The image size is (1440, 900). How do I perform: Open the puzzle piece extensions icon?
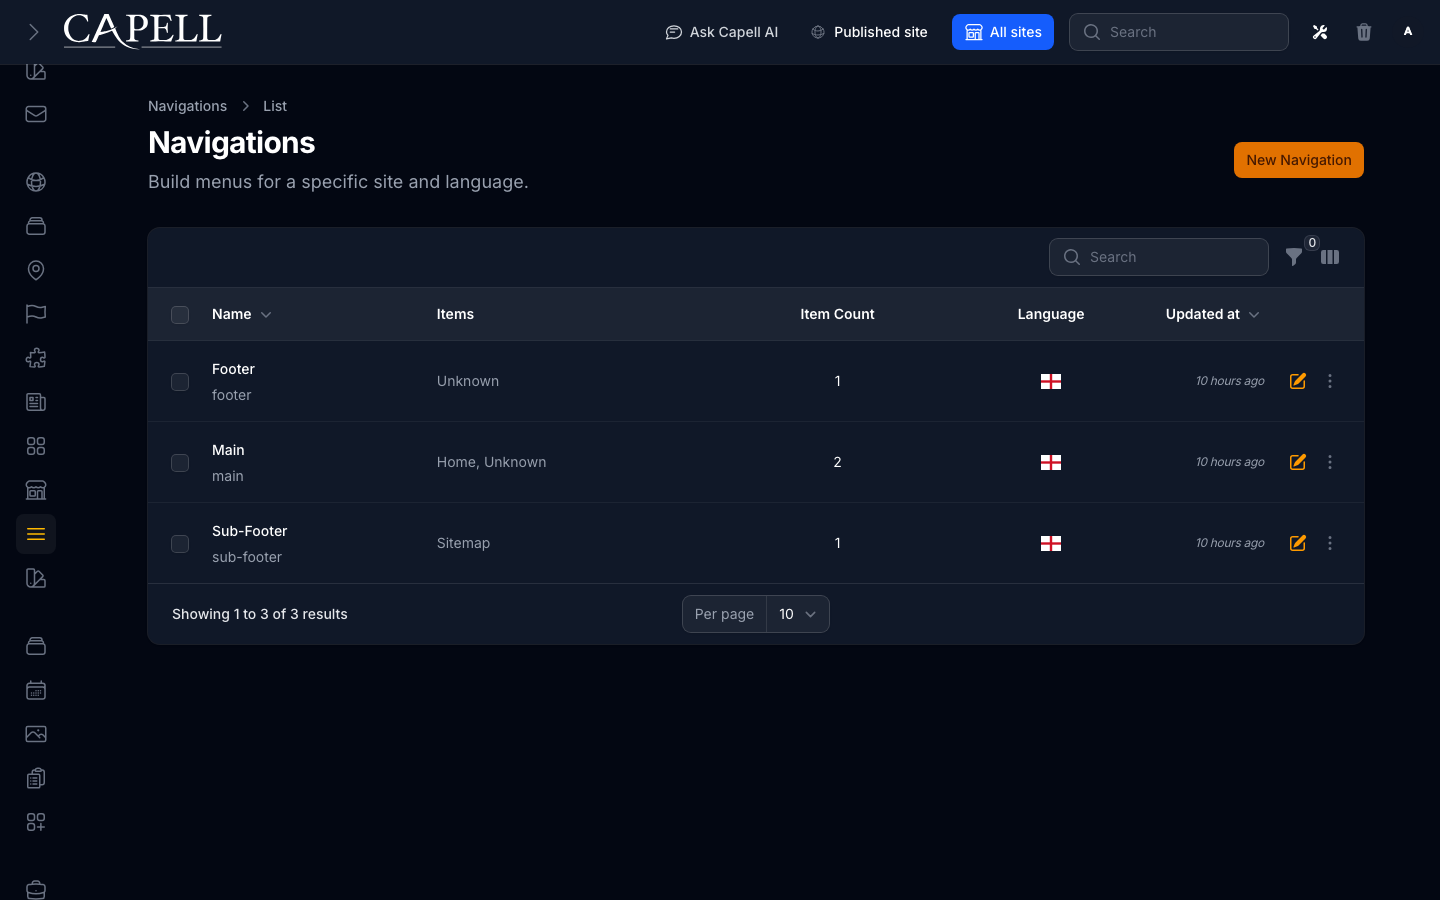click(x=36, y=358)
